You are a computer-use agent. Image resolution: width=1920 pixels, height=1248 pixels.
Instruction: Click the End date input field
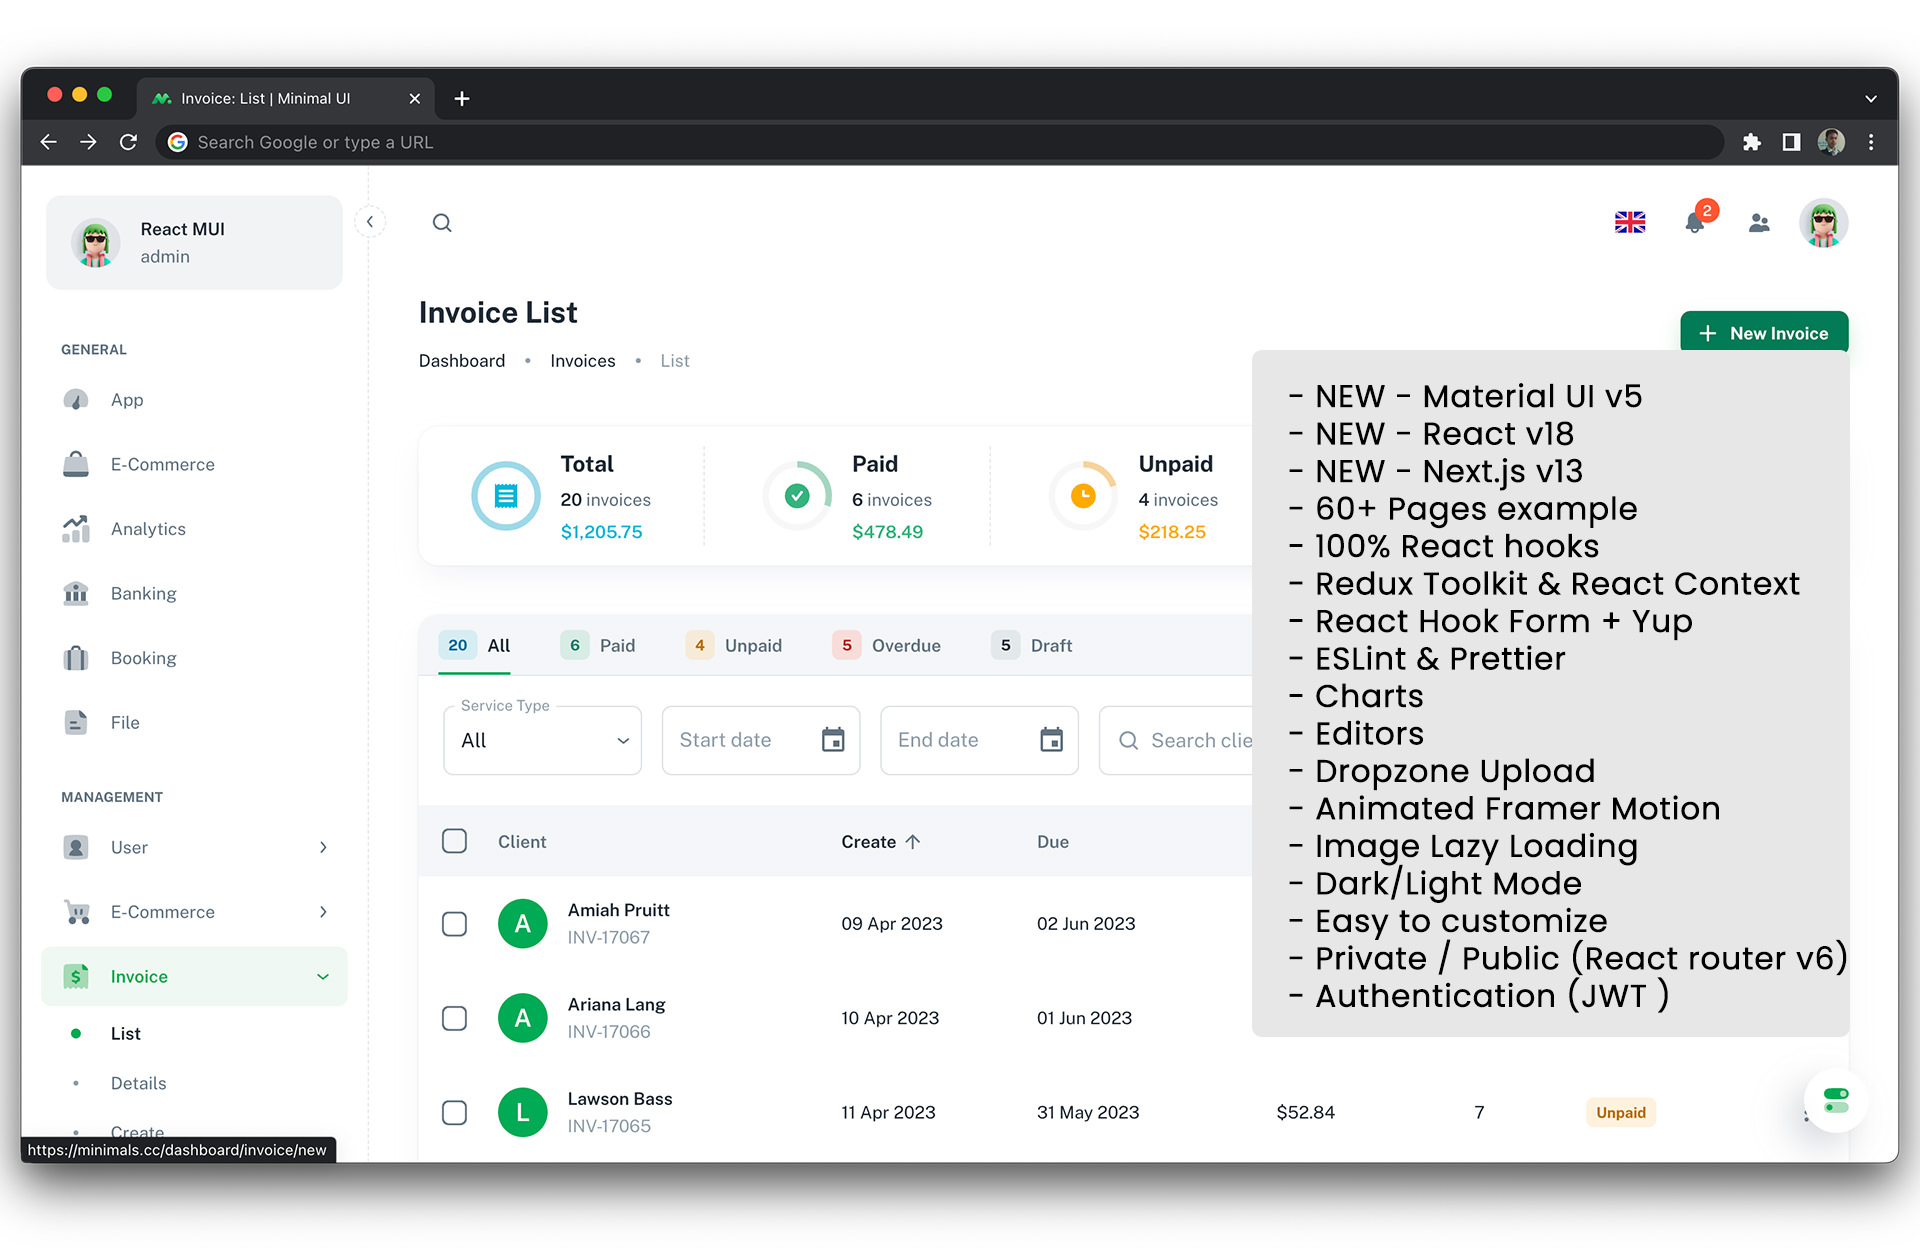[x=979, y=740]
